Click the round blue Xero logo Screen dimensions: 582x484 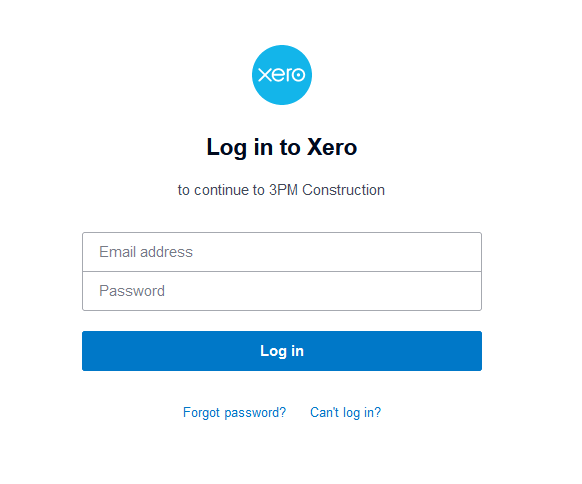coord(282,75)
